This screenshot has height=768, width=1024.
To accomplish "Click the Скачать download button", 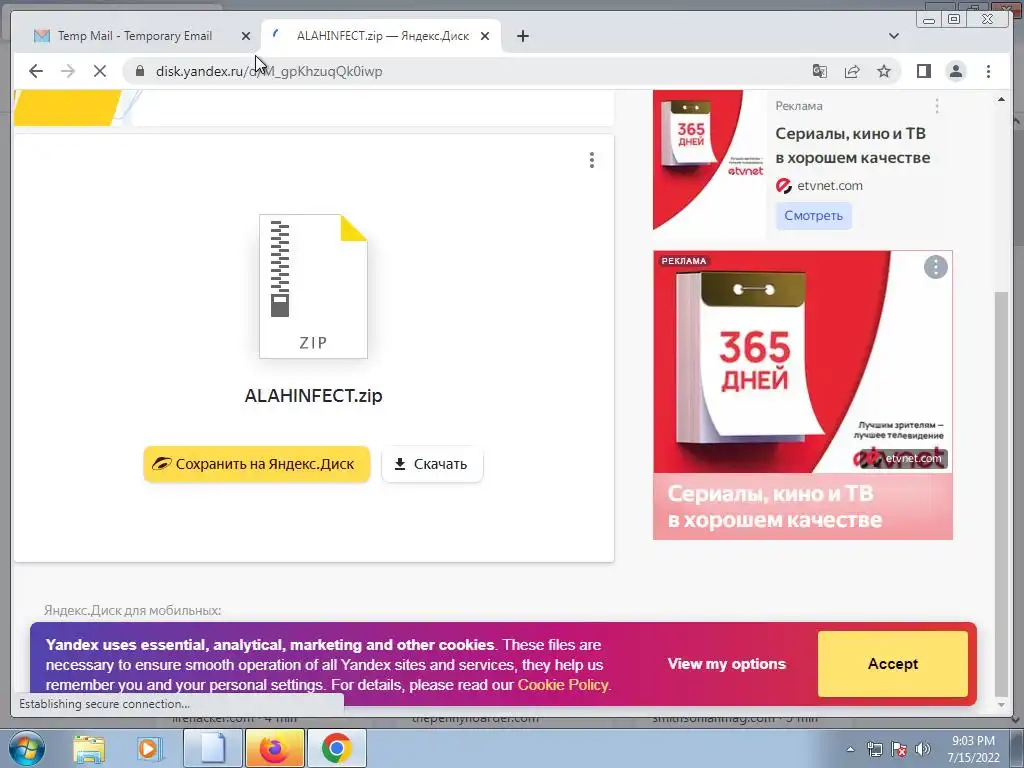I will coord(432,464).
